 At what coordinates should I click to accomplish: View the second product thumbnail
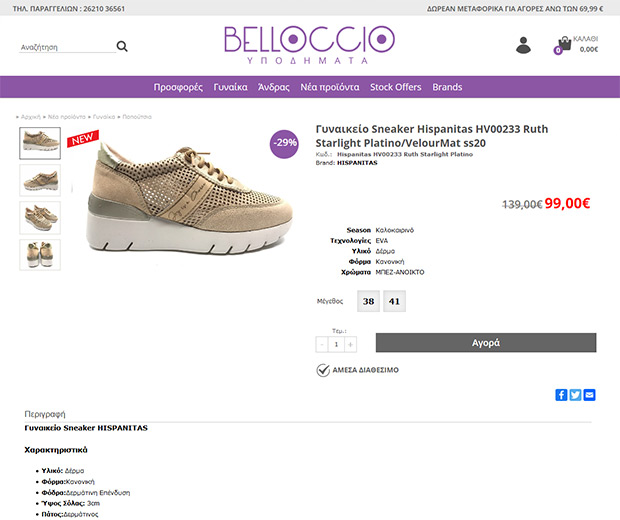[40, 179]
